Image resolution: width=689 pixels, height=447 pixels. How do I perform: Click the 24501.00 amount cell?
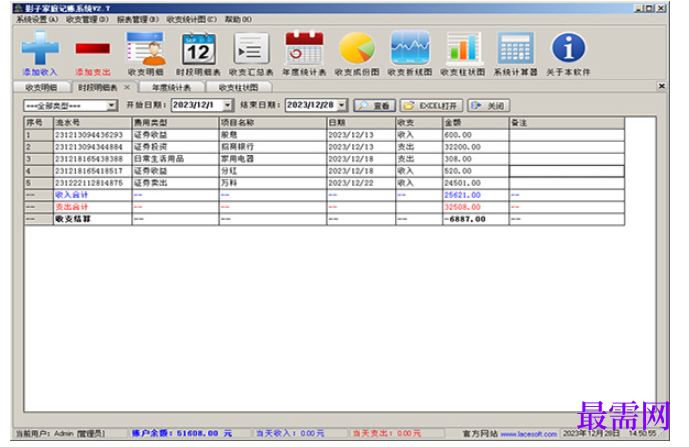tap(475, 183)
